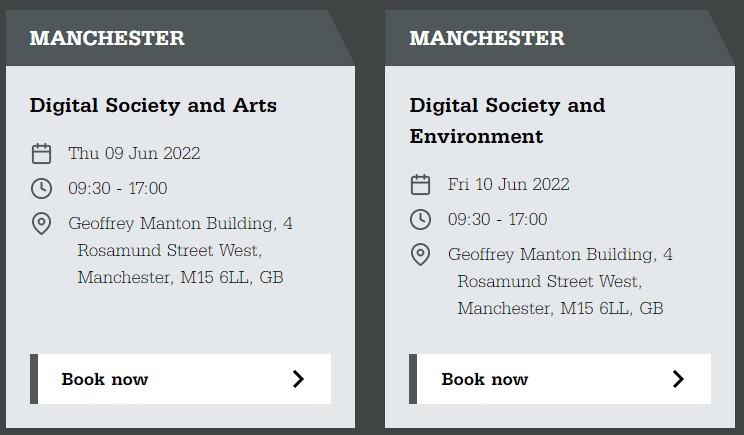Click the Arts card 09:30 - 17:00 time

118,188
